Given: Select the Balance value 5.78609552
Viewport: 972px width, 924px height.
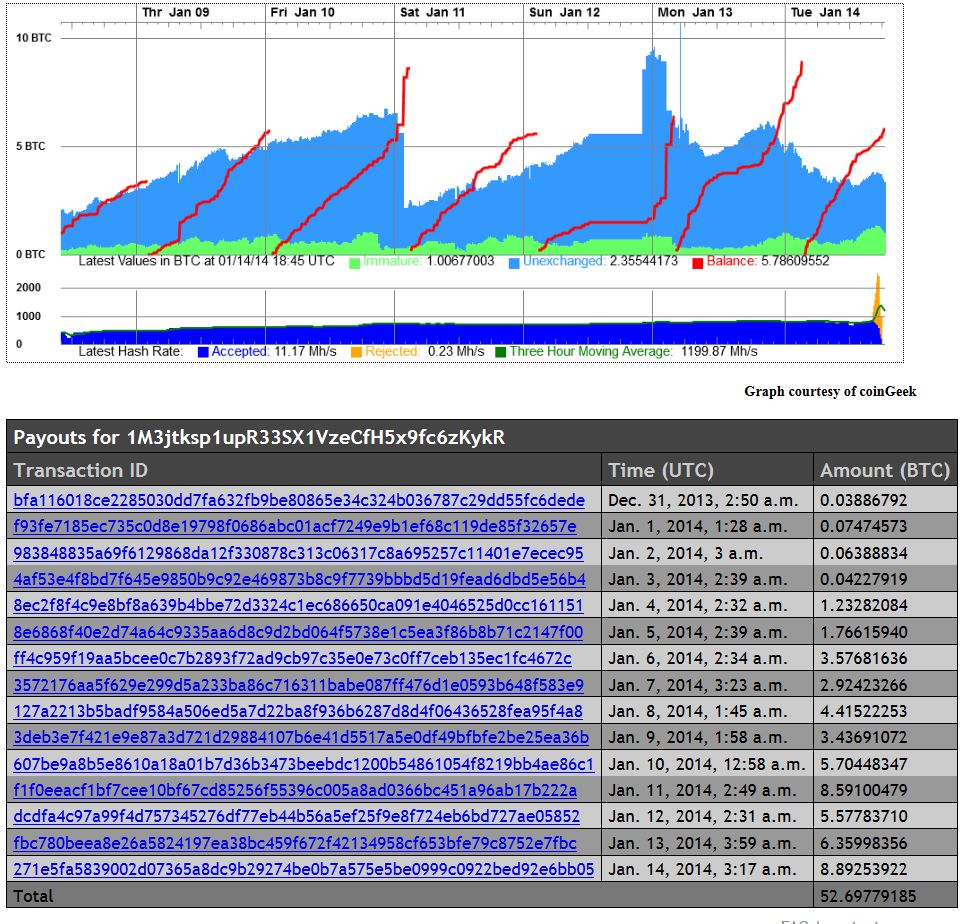Looking at the screenshot, I should point(795,261).
